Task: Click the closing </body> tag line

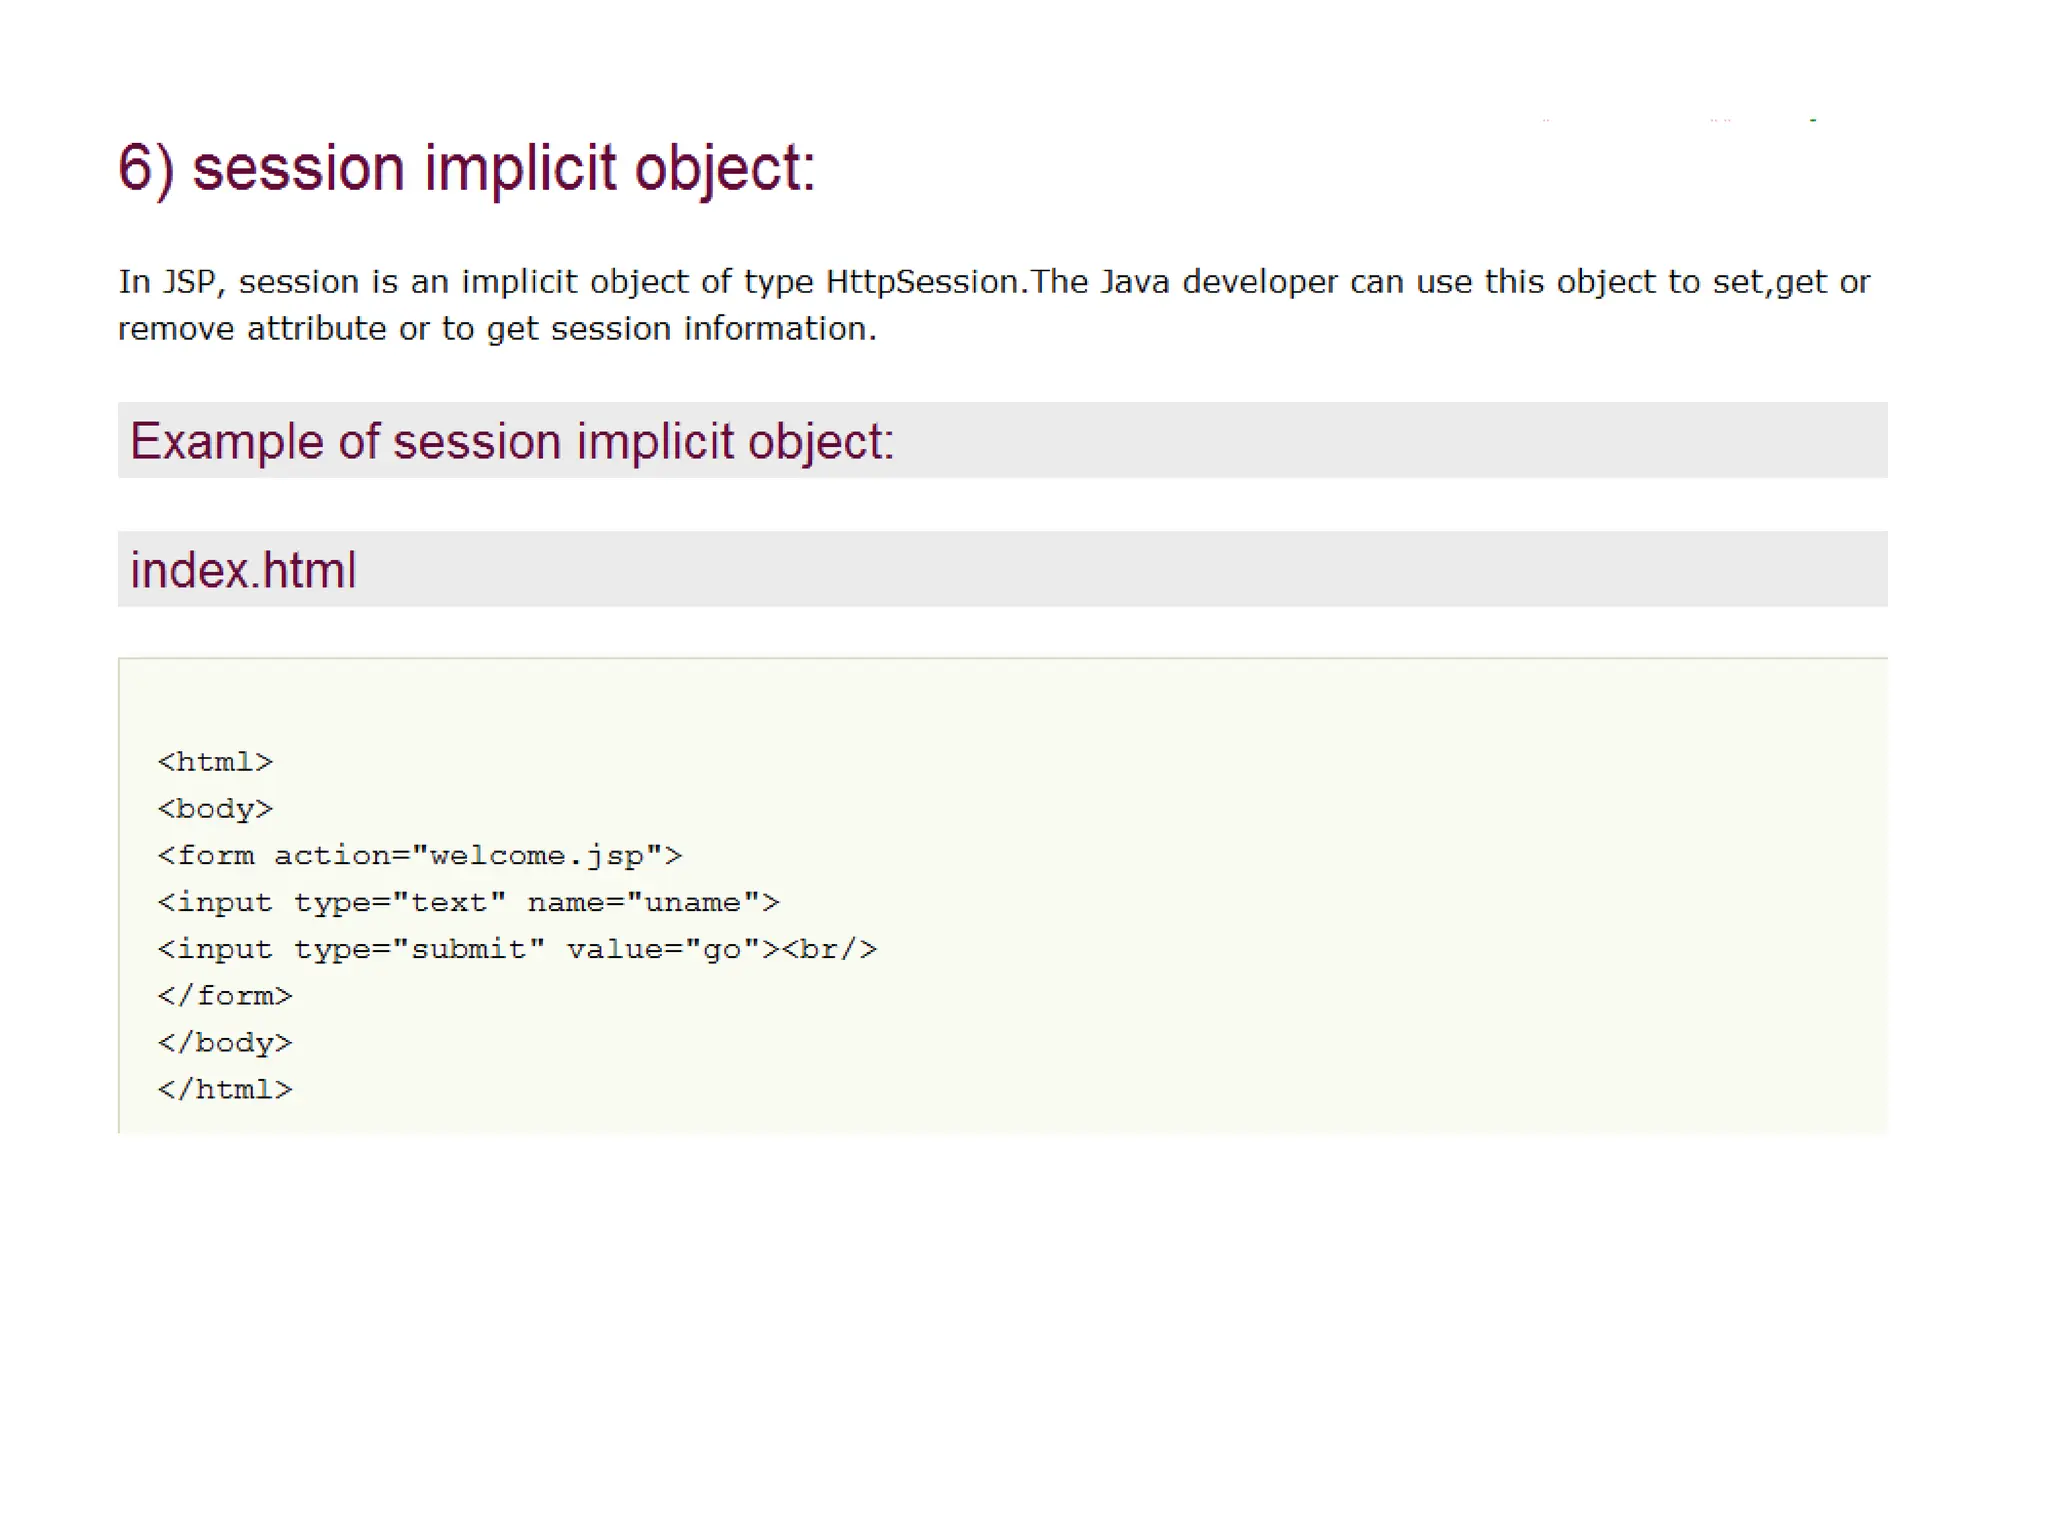Action: [x=225, y=1043]
